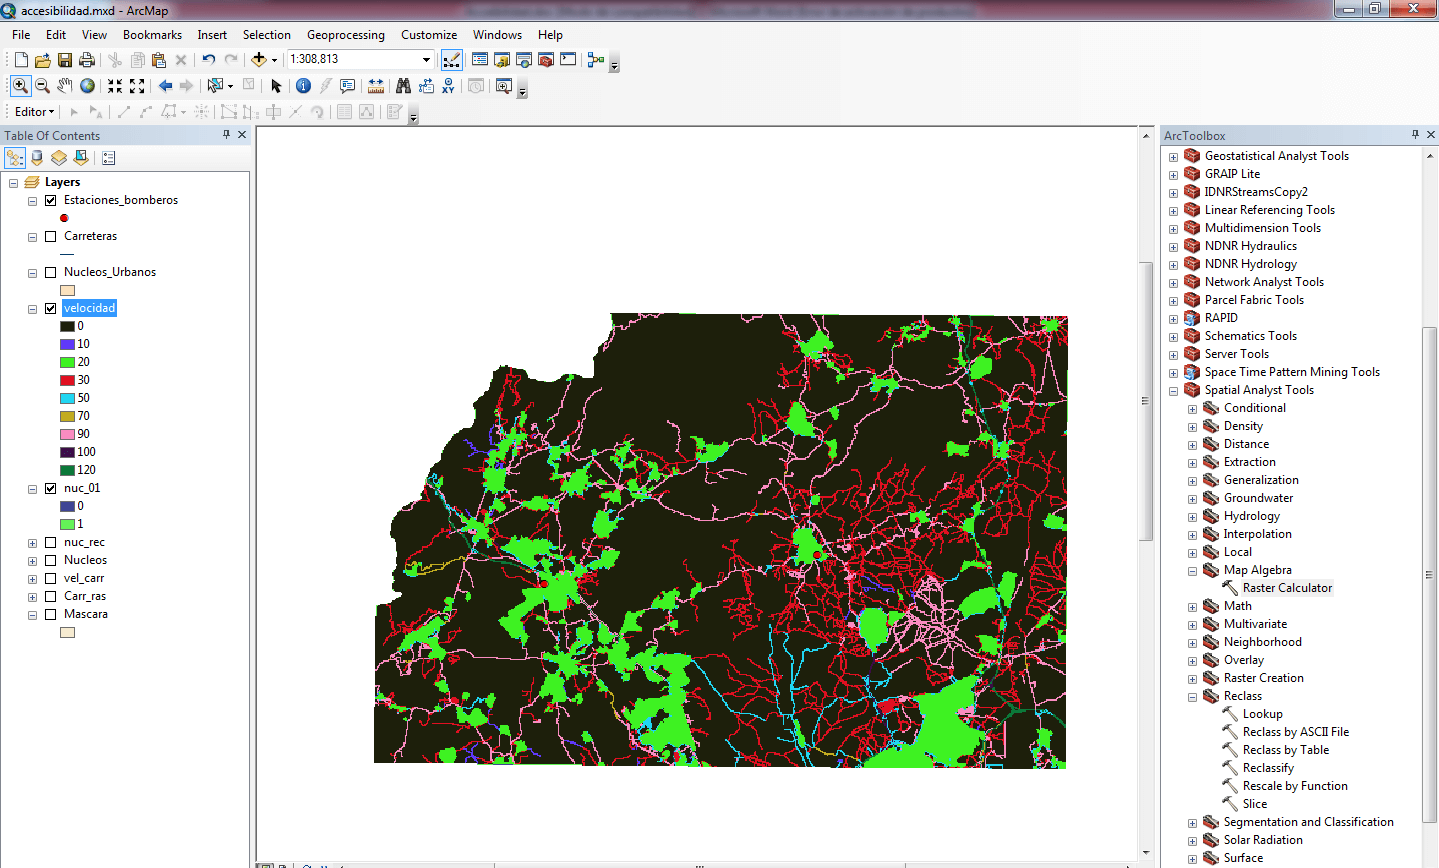Open the Find binoculars tool
The width and height of the screenshot is (1439, 868).
click(x=403, y=86)
